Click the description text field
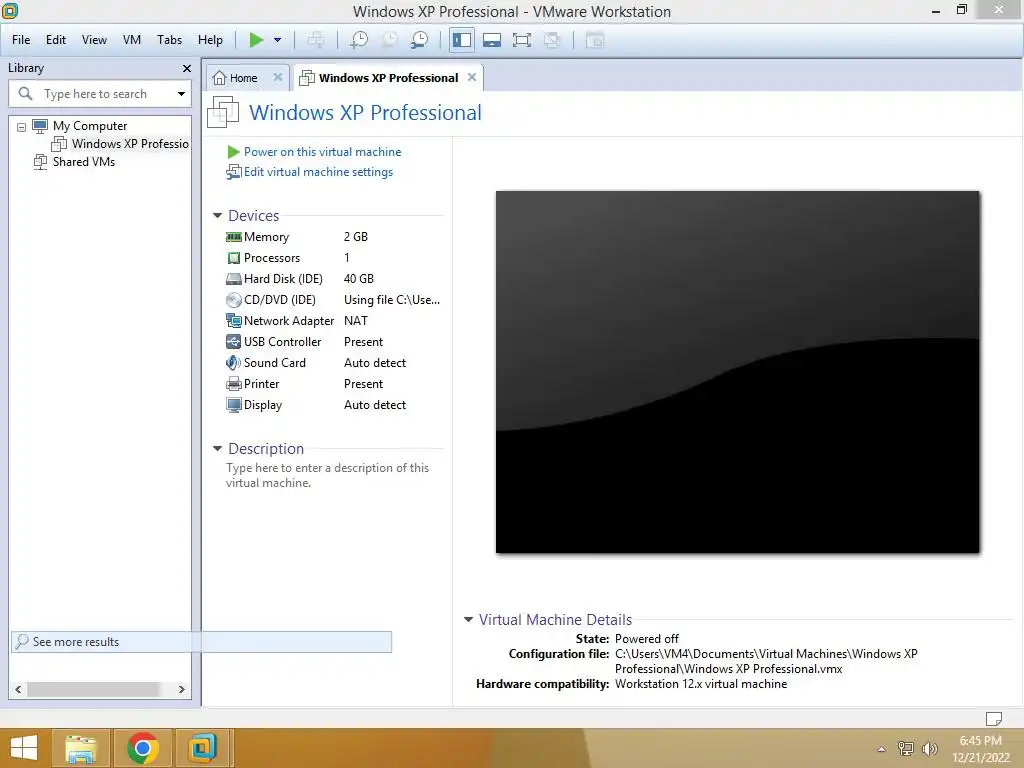This screenshot has height=768, width=1024. [328, 475]
